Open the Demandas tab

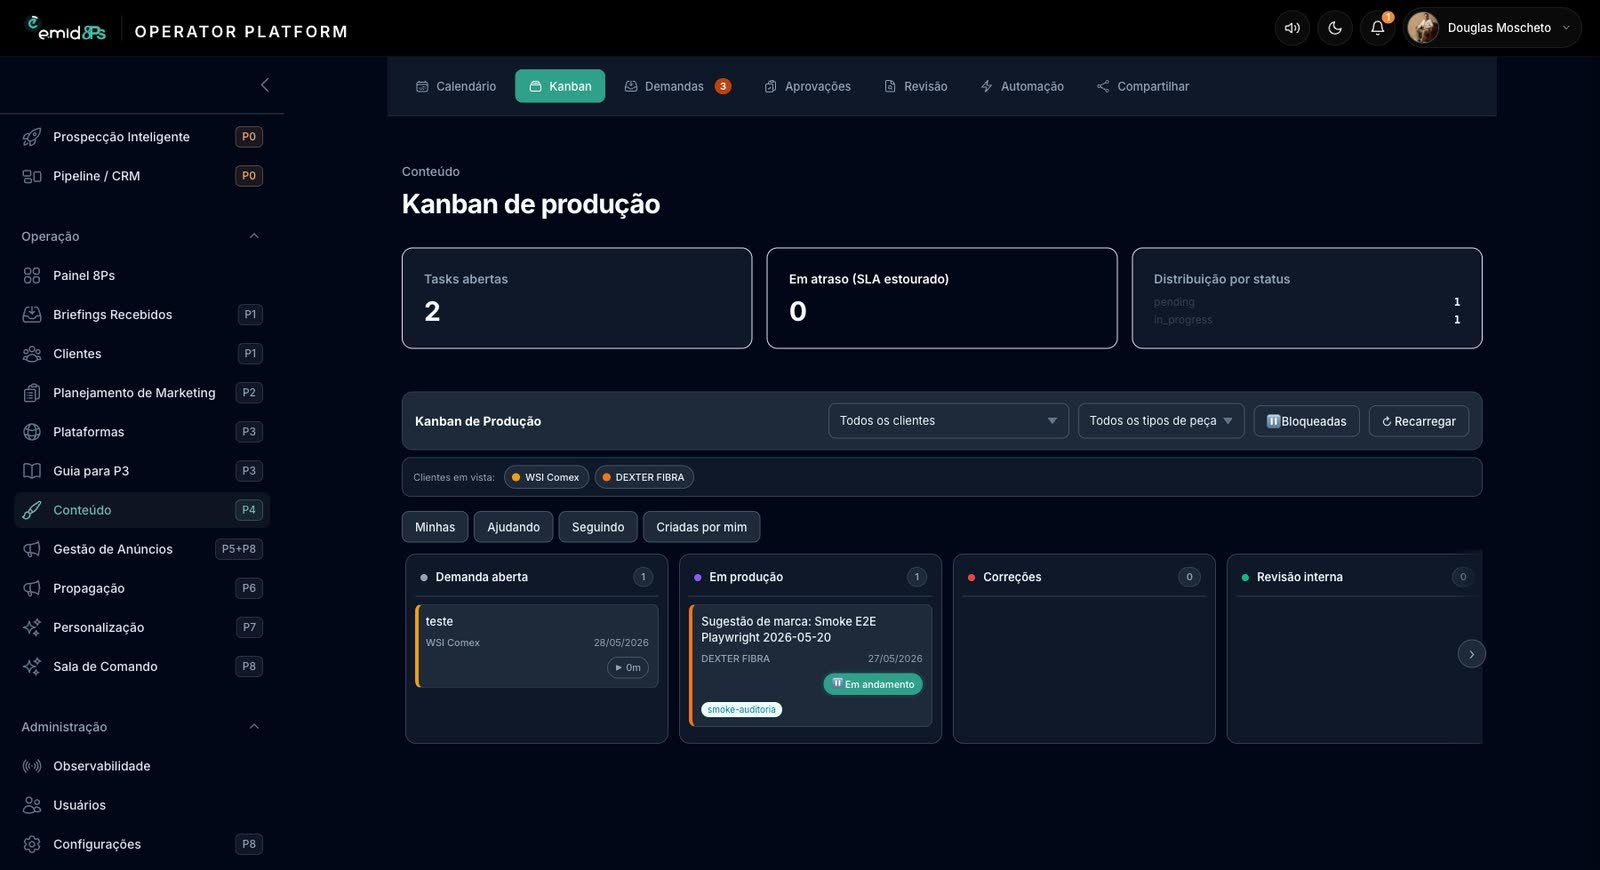677,86
